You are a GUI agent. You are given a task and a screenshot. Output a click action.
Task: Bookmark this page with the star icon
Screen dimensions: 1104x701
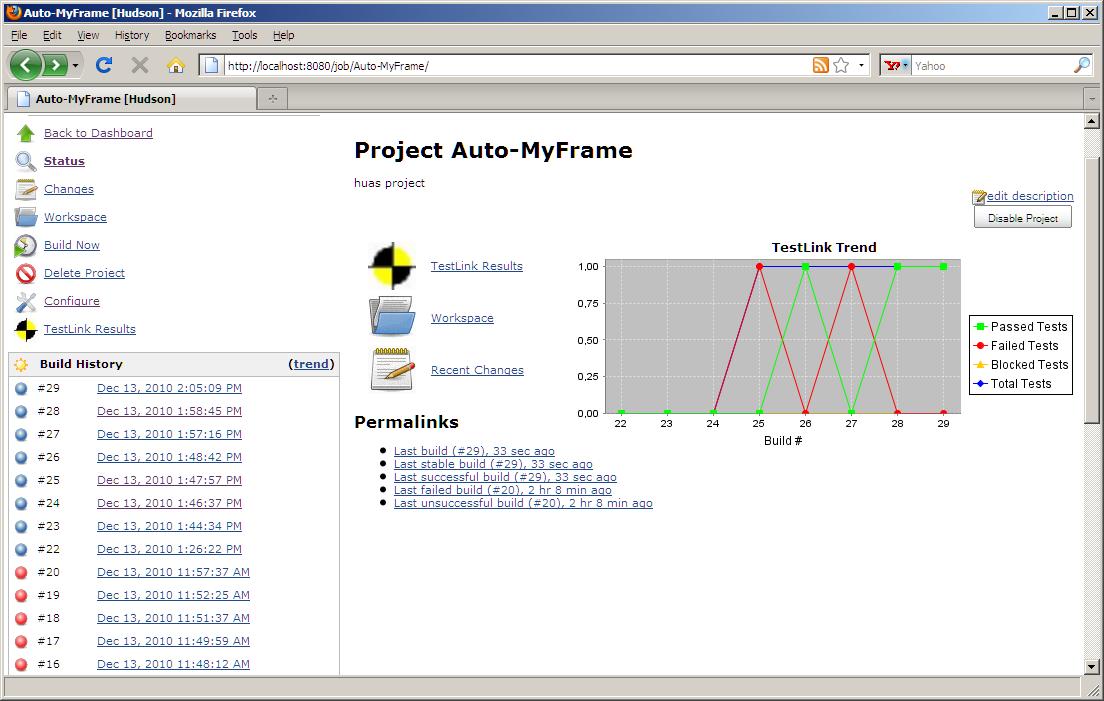click(x=841, y=65)
